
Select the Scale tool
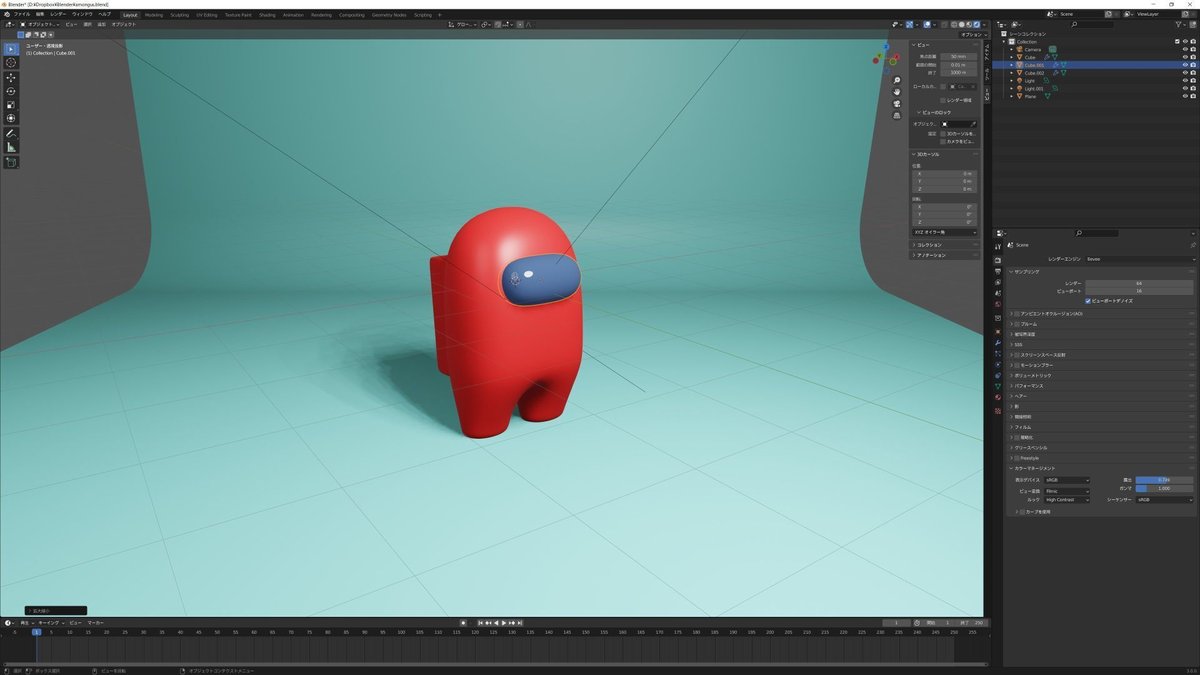(x=11, y=104)
